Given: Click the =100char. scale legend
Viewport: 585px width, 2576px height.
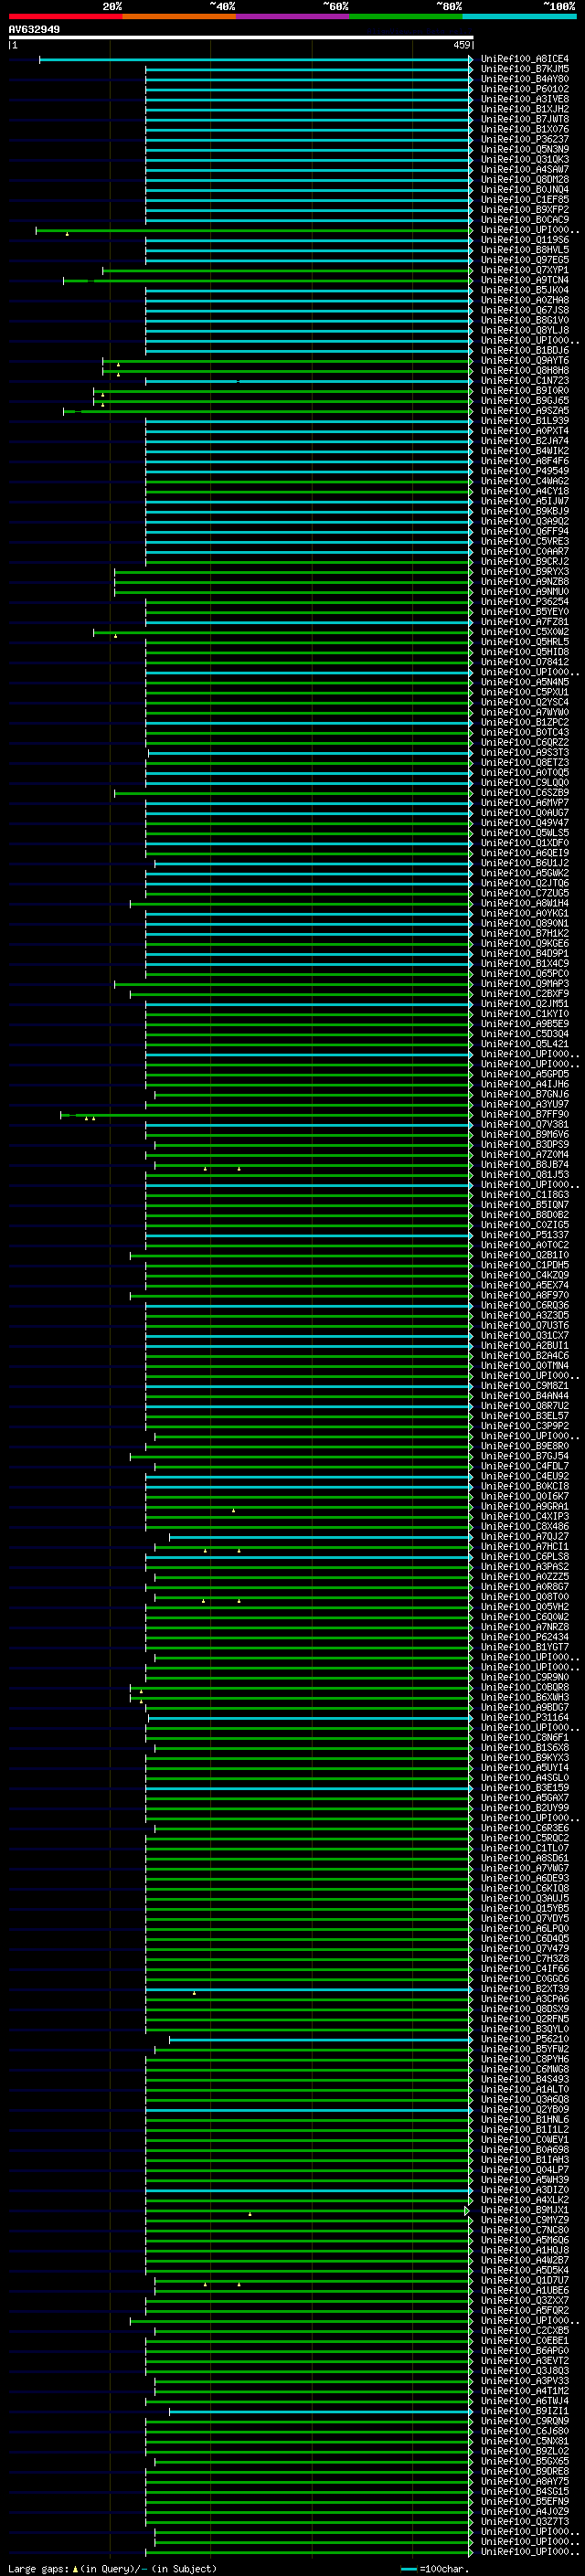Looking at the screenshot, I should coord(435,2569).
